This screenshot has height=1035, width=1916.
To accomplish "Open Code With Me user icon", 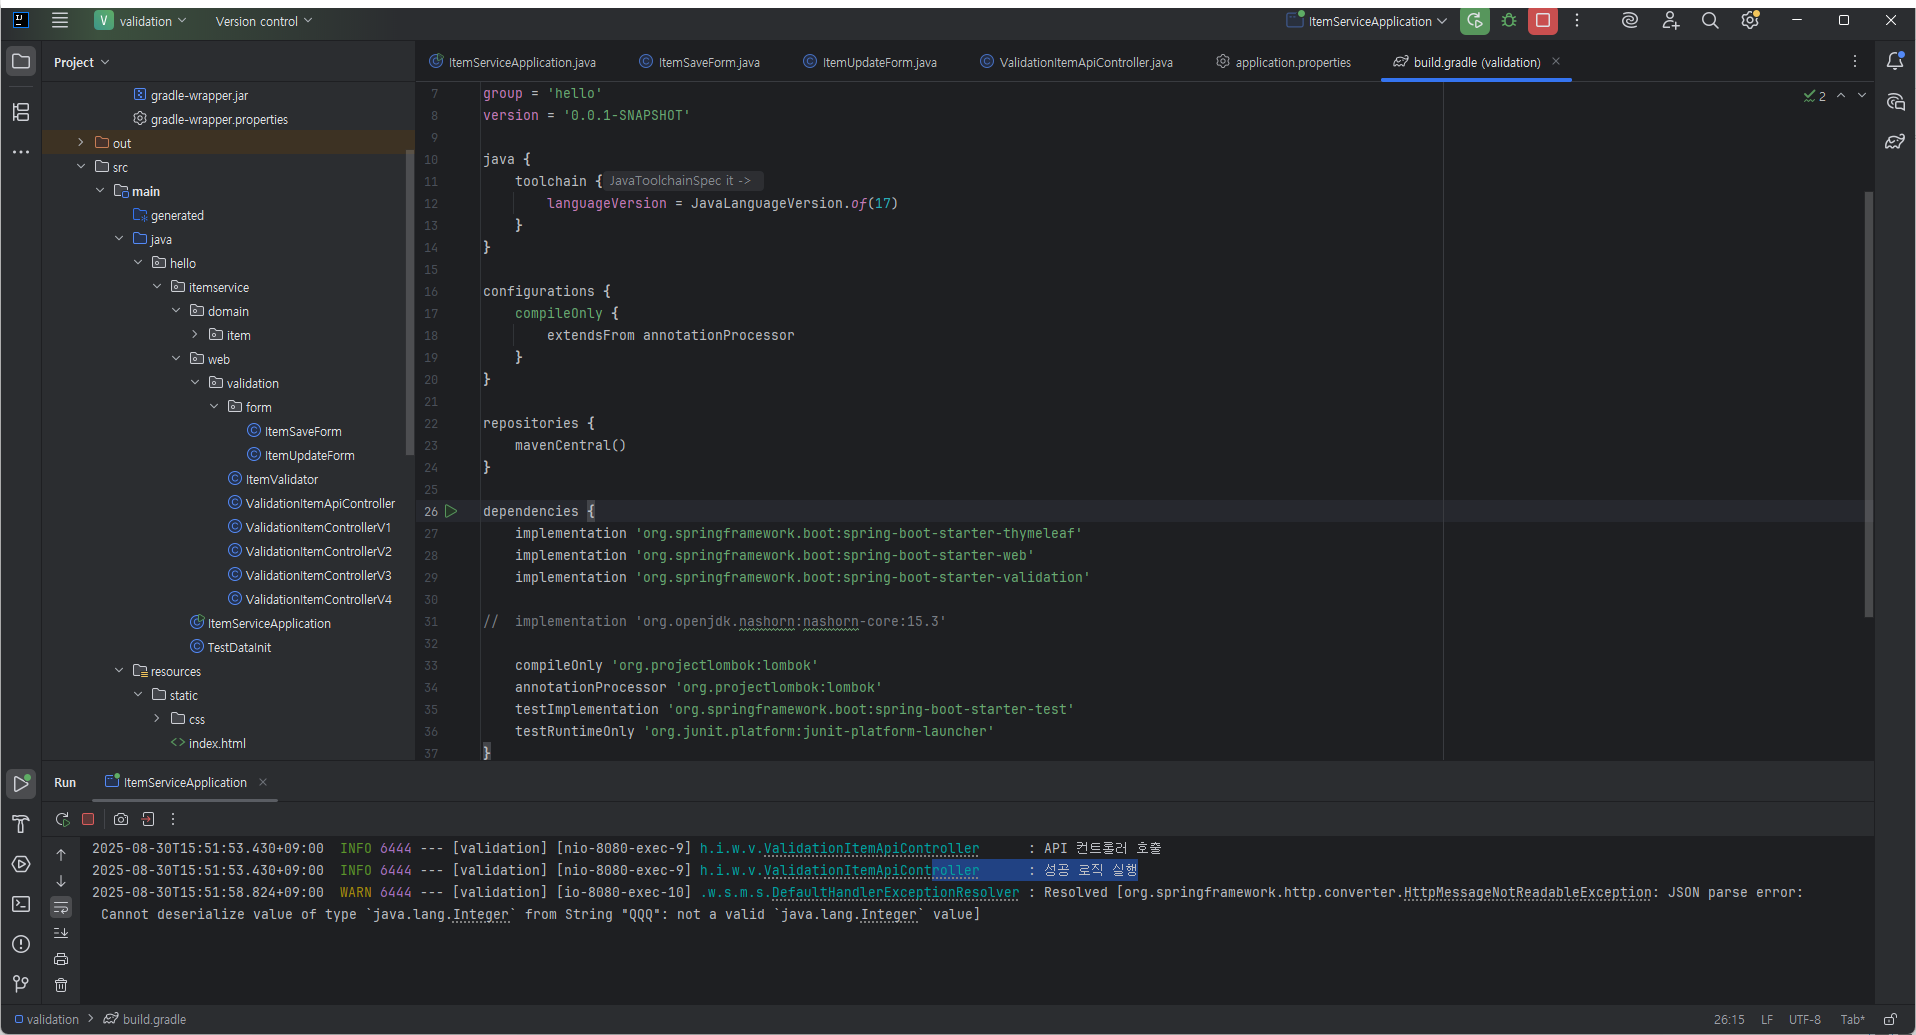I will [x=1670, y=21].
